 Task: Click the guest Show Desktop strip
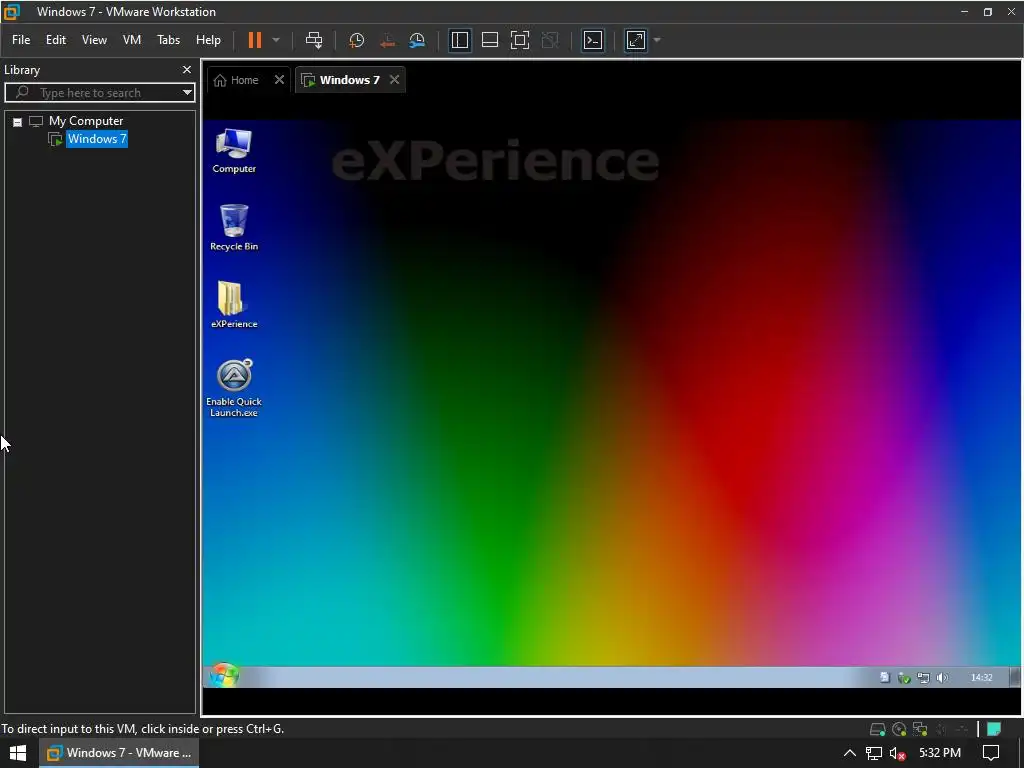click(1015, 677)
